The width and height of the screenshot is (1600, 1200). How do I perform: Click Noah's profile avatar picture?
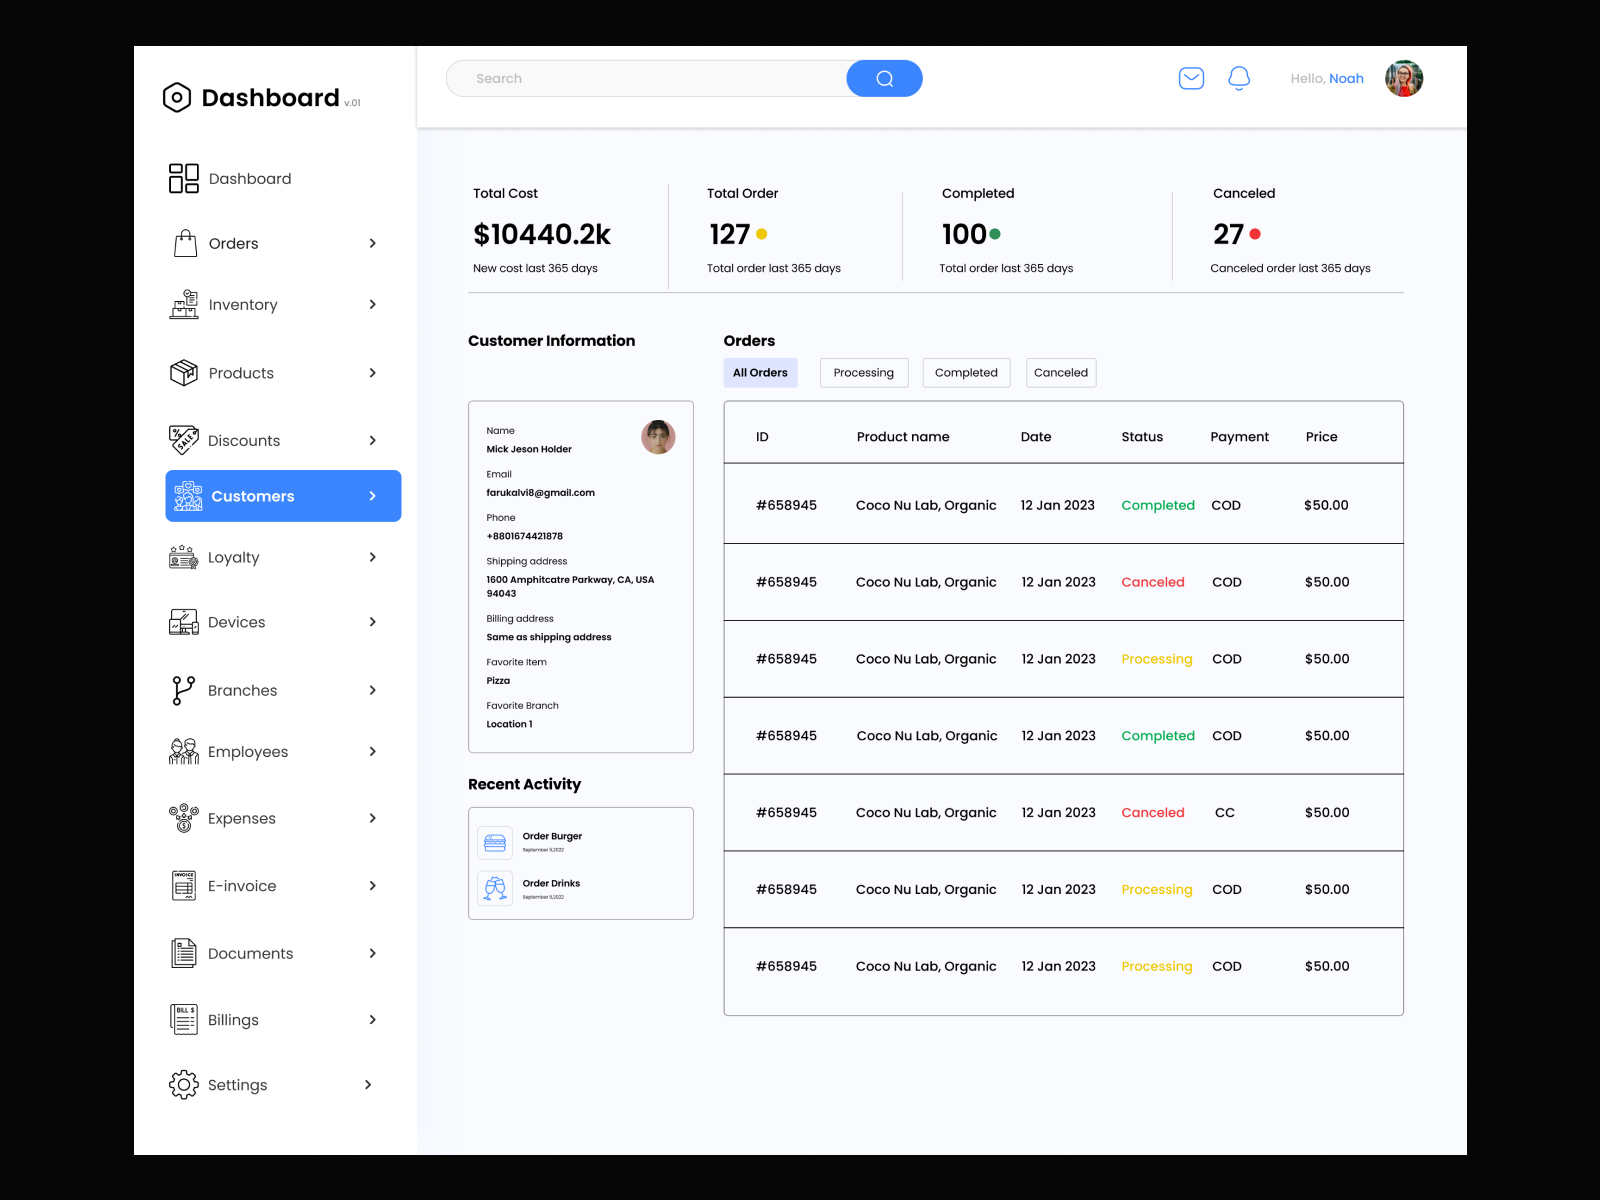coord(1403,78)
